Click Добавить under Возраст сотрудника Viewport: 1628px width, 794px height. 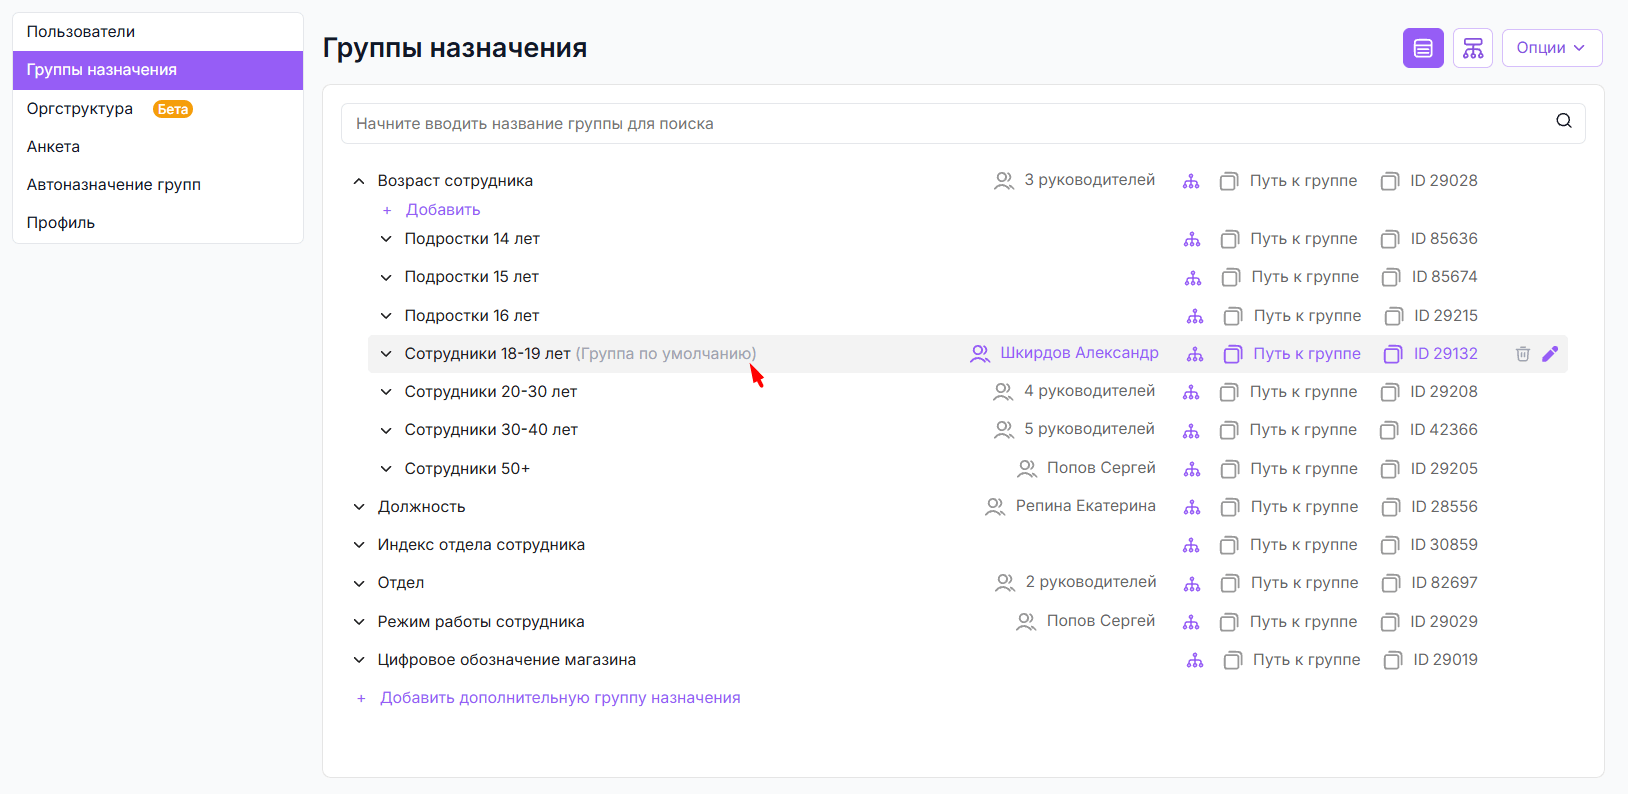(x=432, y=210)
